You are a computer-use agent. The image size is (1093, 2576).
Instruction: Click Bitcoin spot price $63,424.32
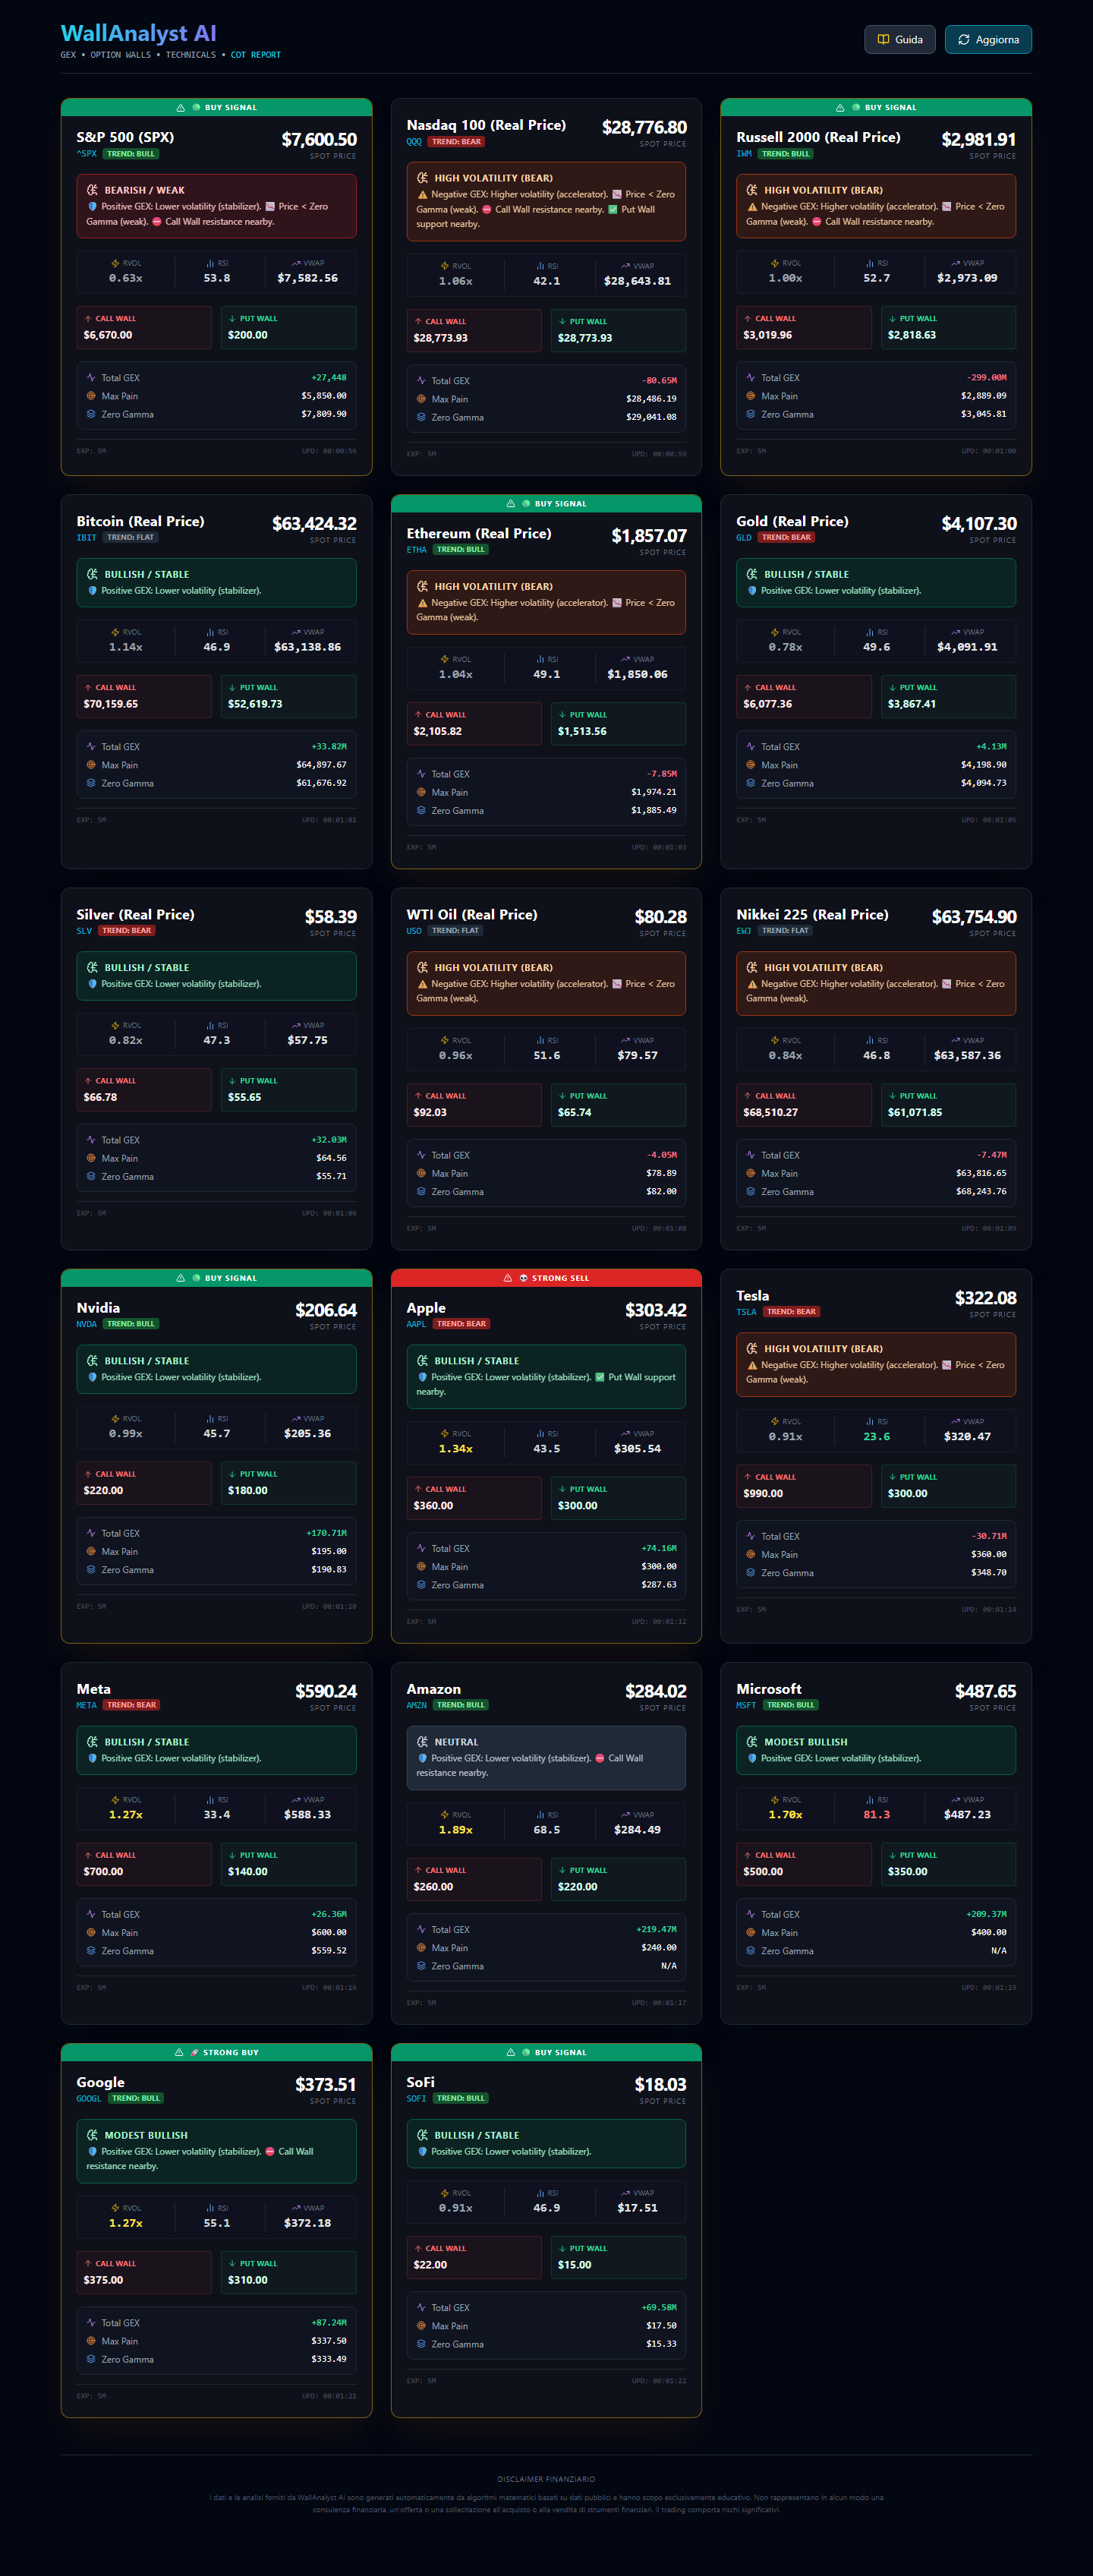pyautogui.click(x=314, y=523)
